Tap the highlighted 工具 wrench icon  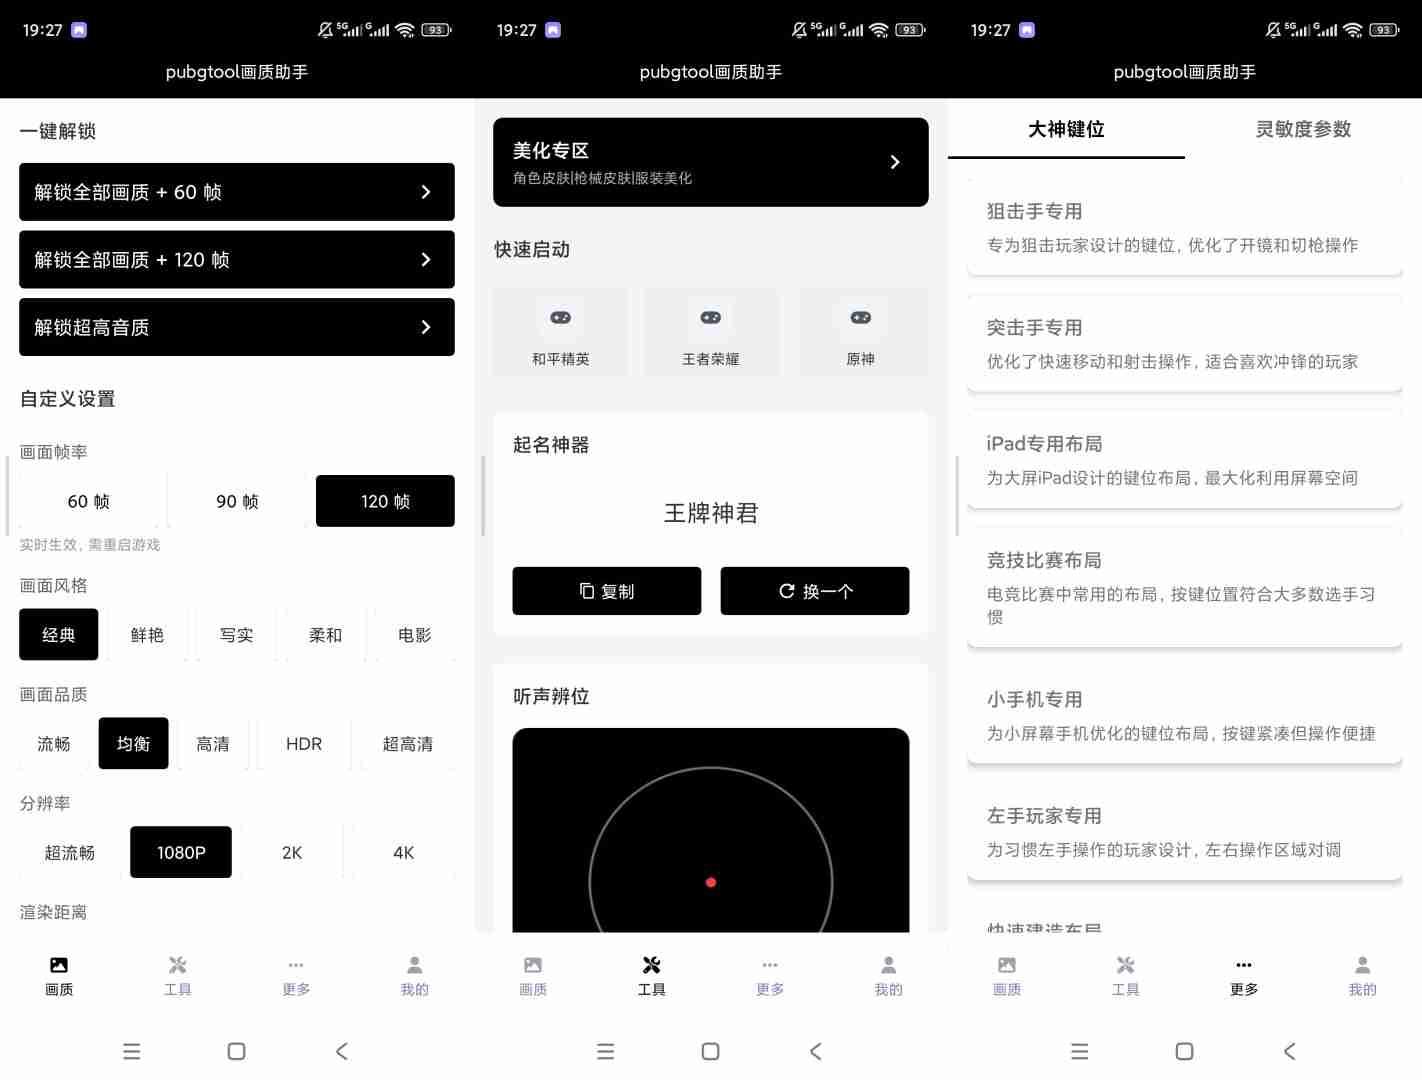point(651,965)
